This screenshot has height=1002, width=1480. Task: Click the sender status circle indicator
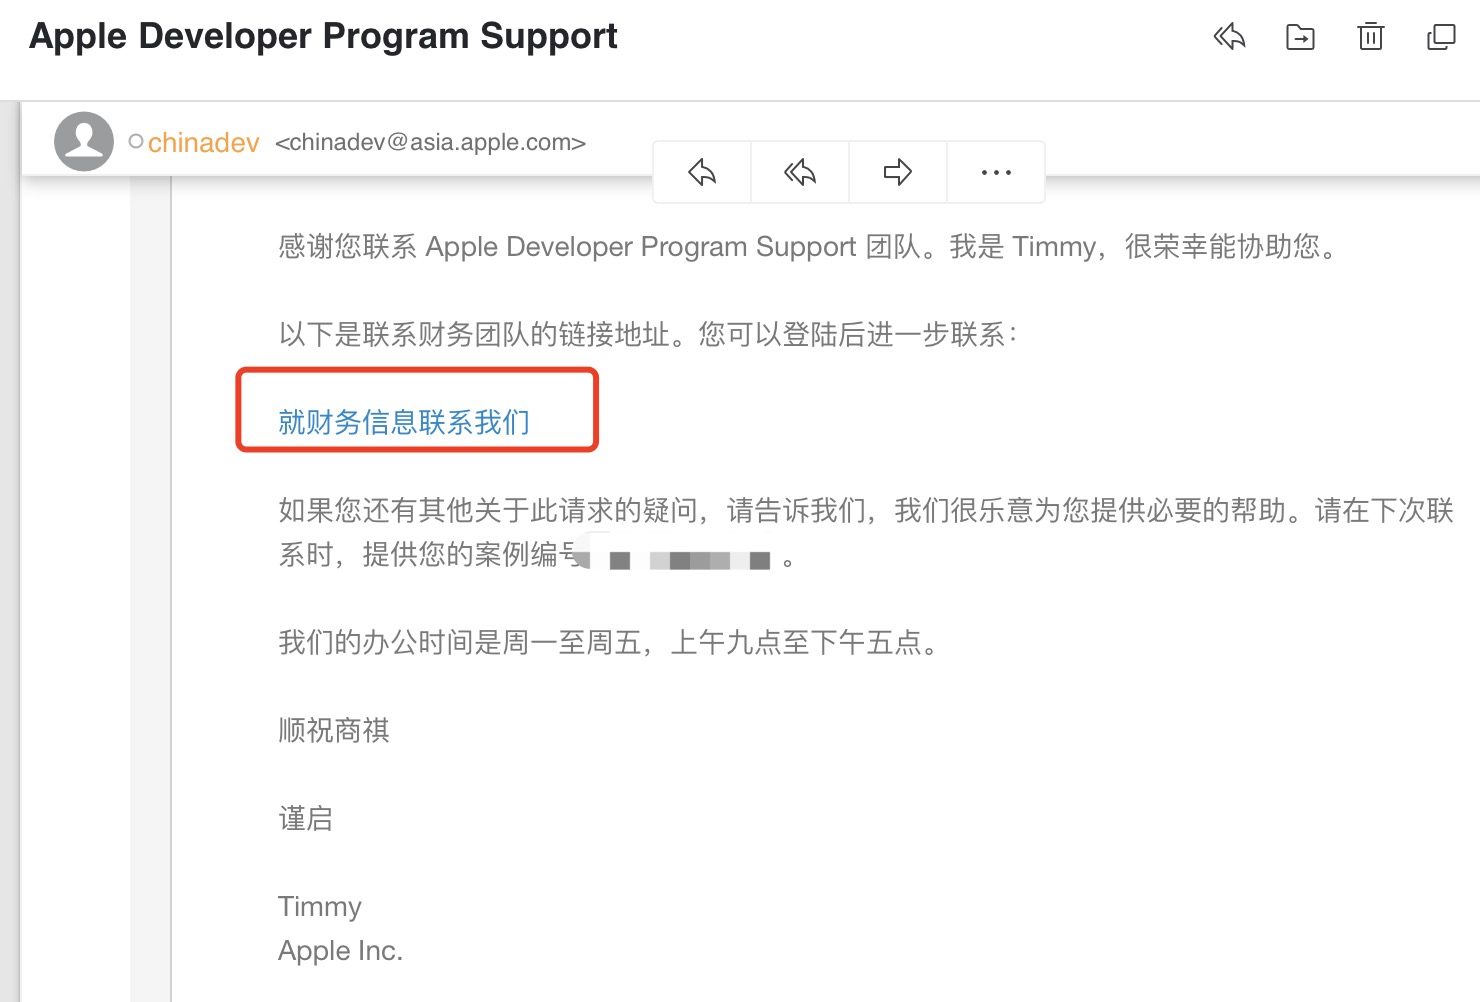coord(136,142)
